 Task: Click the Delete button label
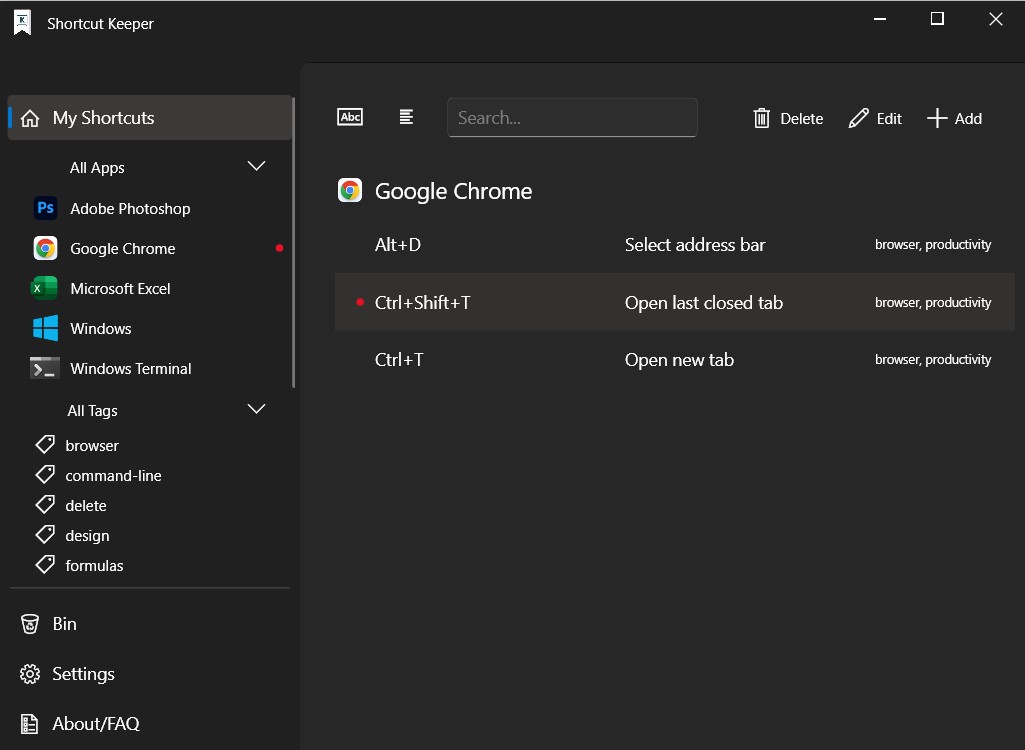[801, 118]
